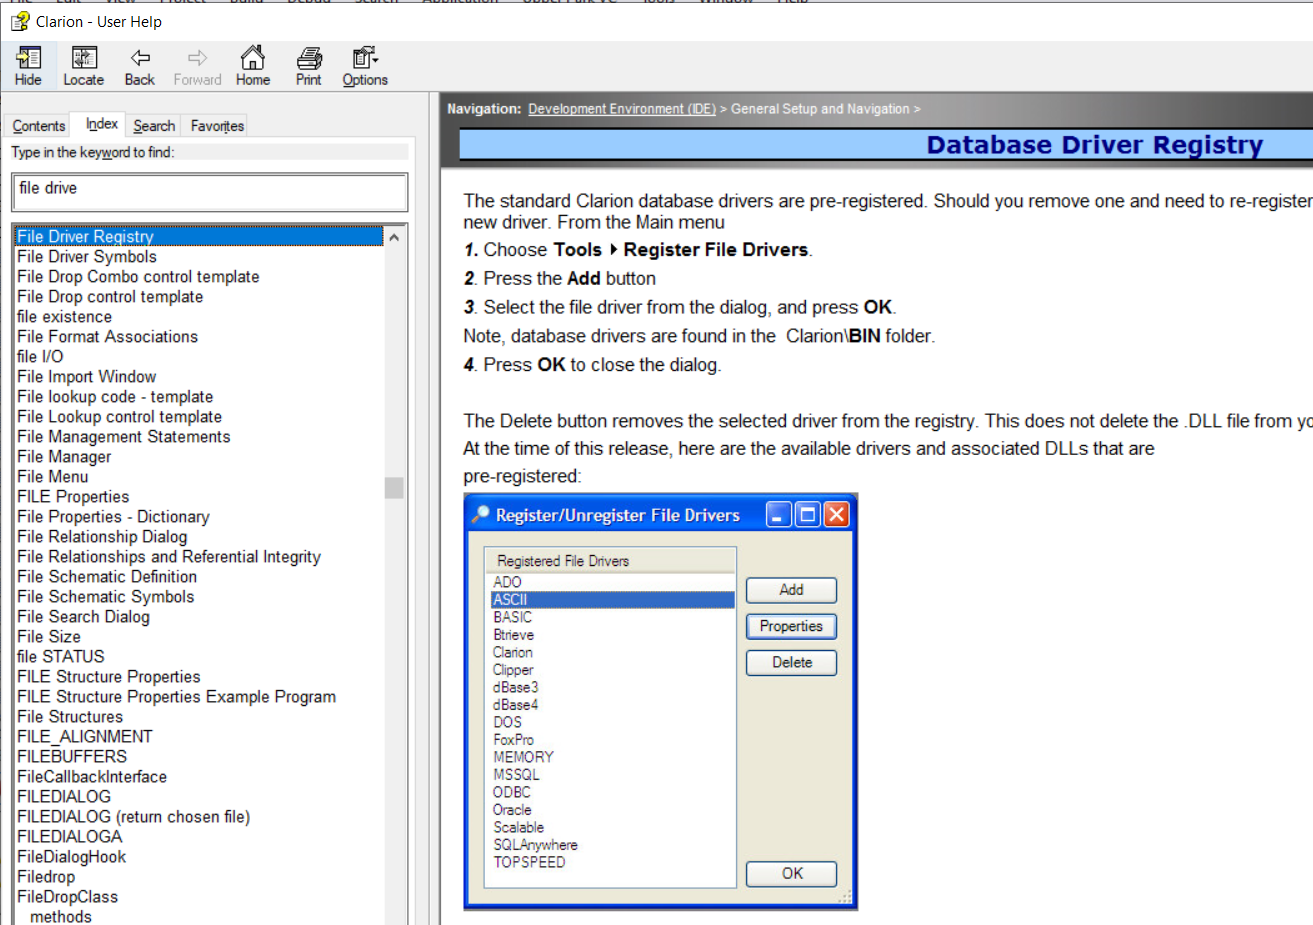
Task: Select File Drop Combo control template entry
Action: point(138,277)
